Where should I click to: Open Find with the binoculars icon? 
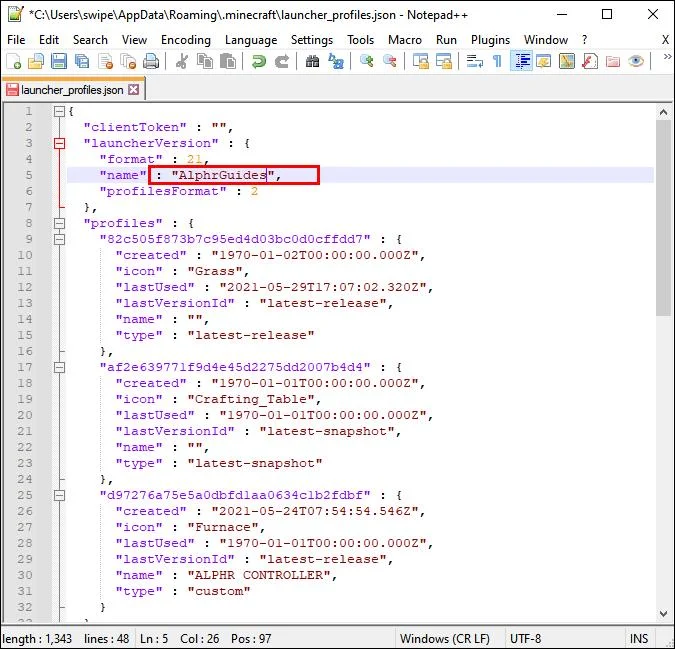[x=313, y=61]
